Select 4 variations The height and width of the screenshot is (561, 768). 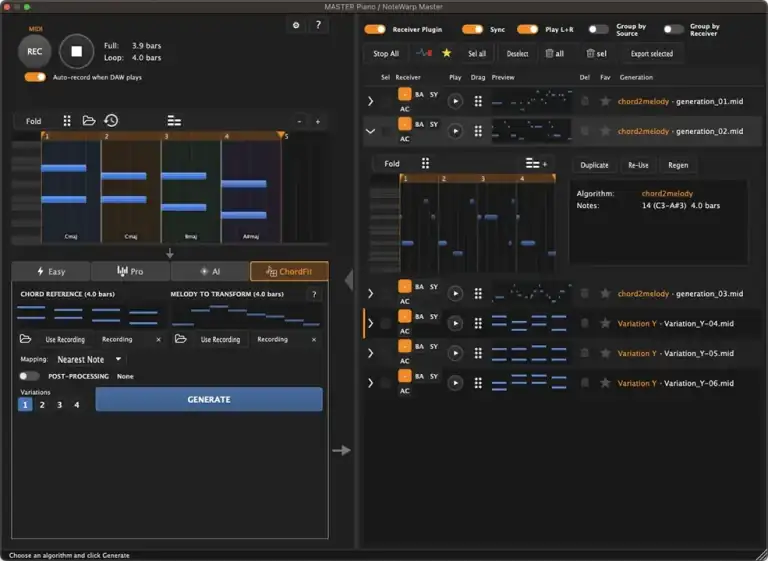tap(76, 405)
